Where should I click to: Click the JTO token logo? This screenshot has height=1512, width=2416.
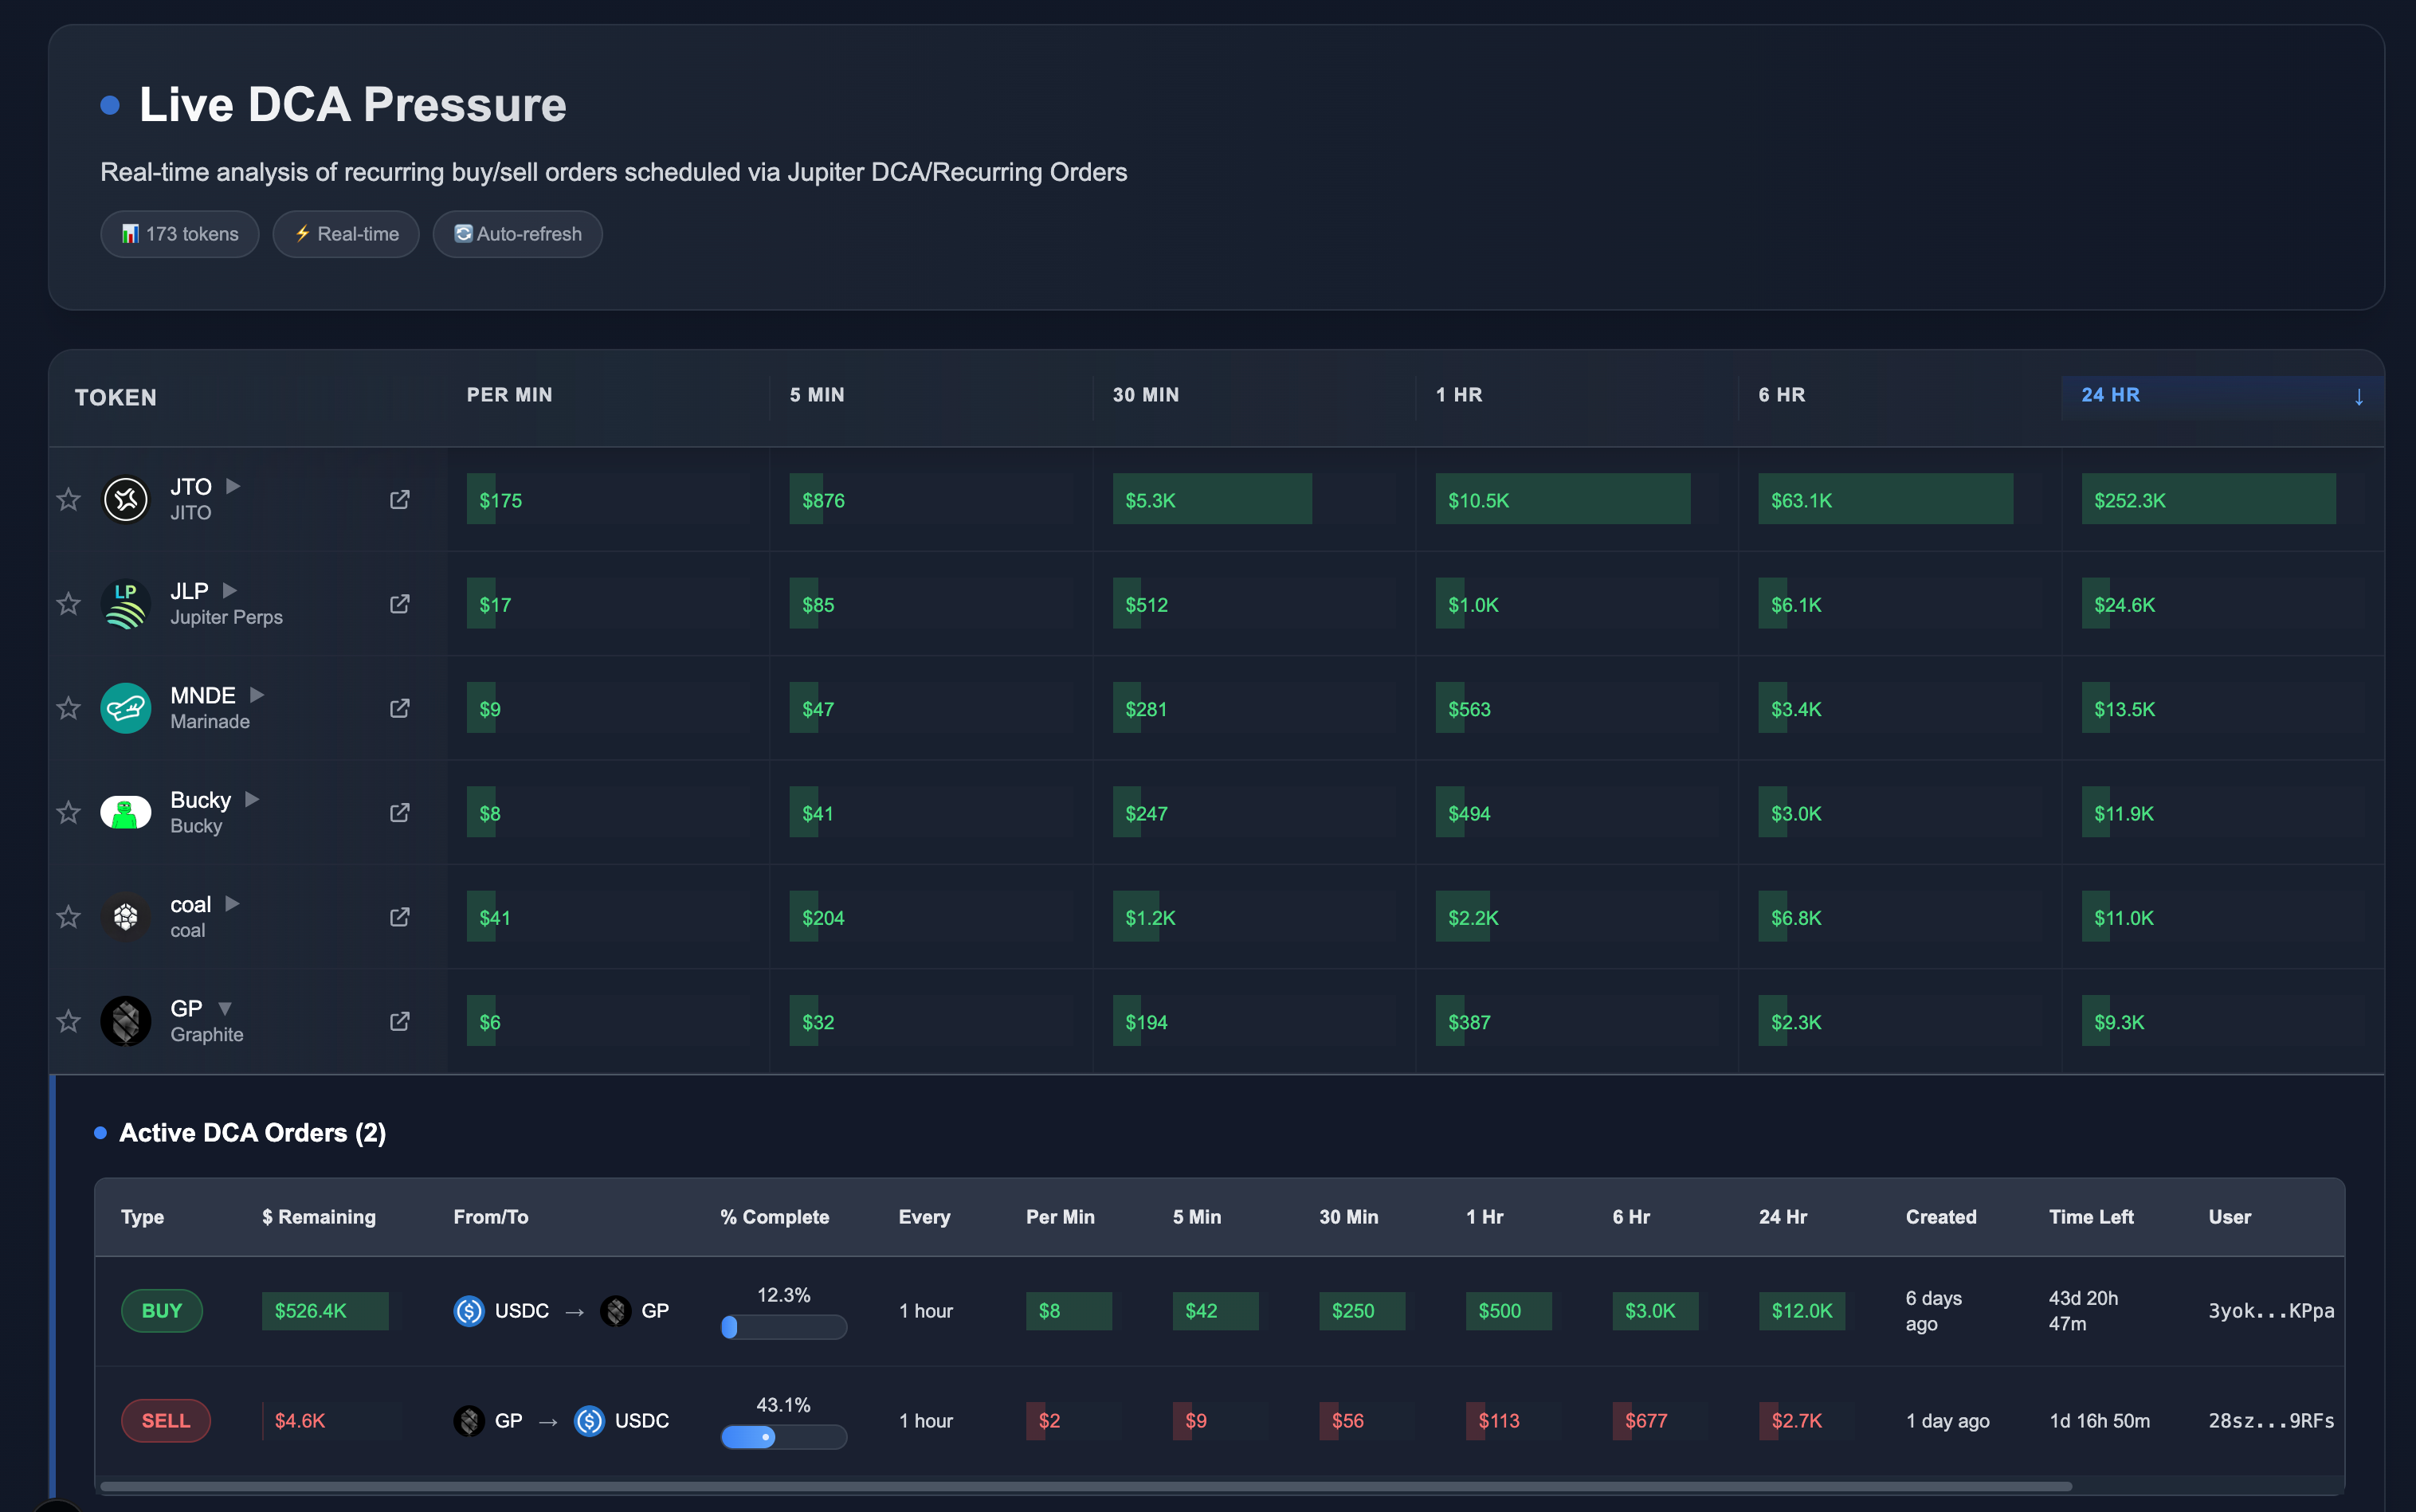click(x=126, y=499)
